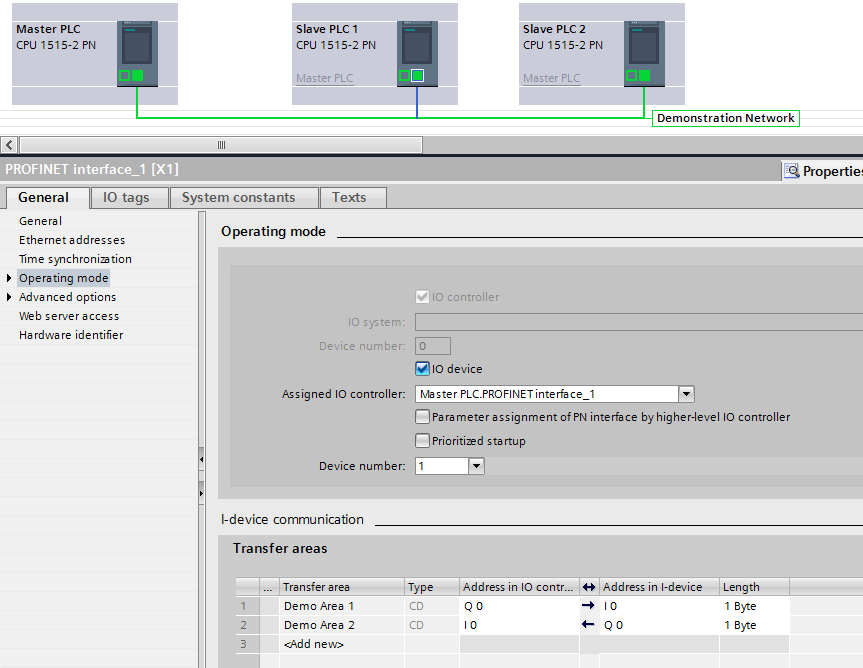863x668 pixels.
Task: Click the CD type cell of Demo Area 1
Action: click(432, 606)
